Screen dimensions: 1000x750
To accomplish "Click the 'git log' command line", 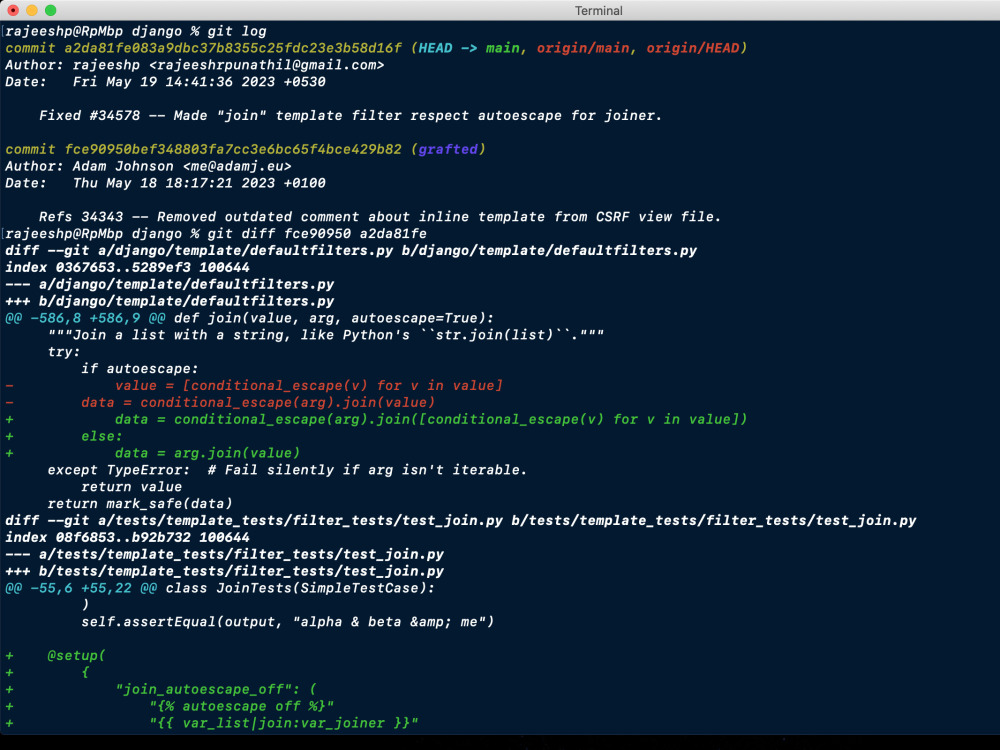I will (x=136, y=31).
